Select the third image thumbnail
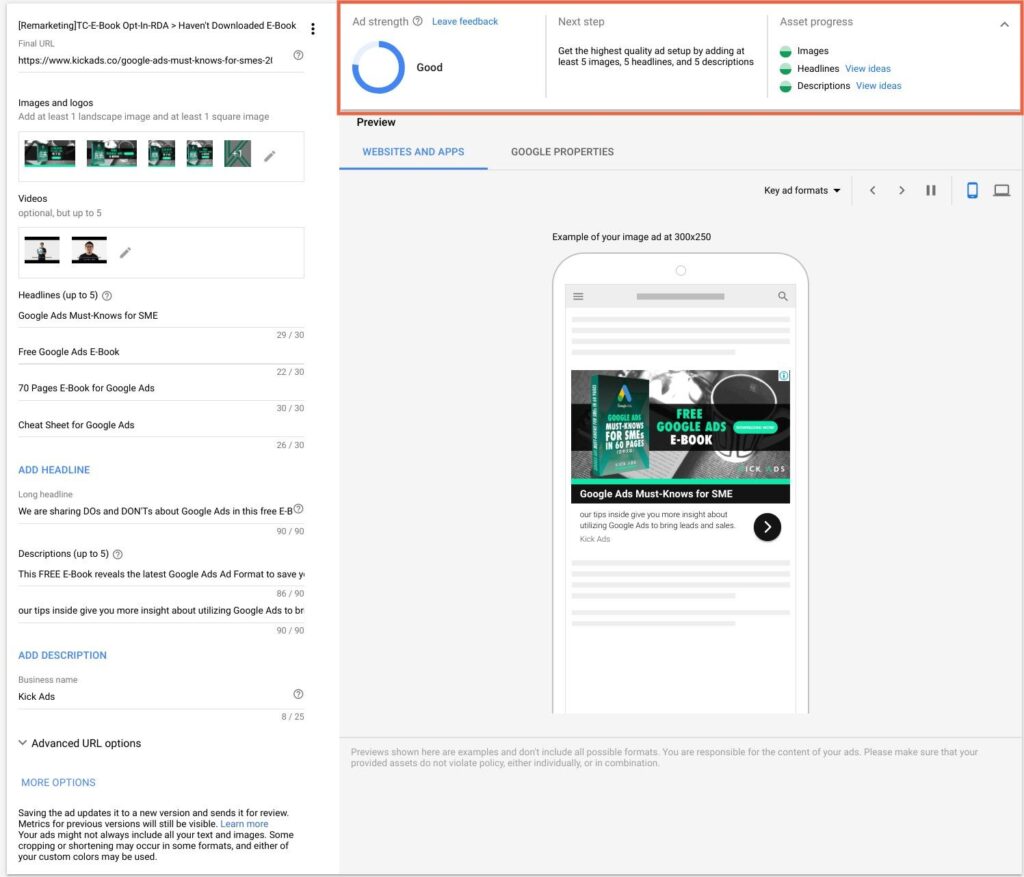 tap(161, 153)
